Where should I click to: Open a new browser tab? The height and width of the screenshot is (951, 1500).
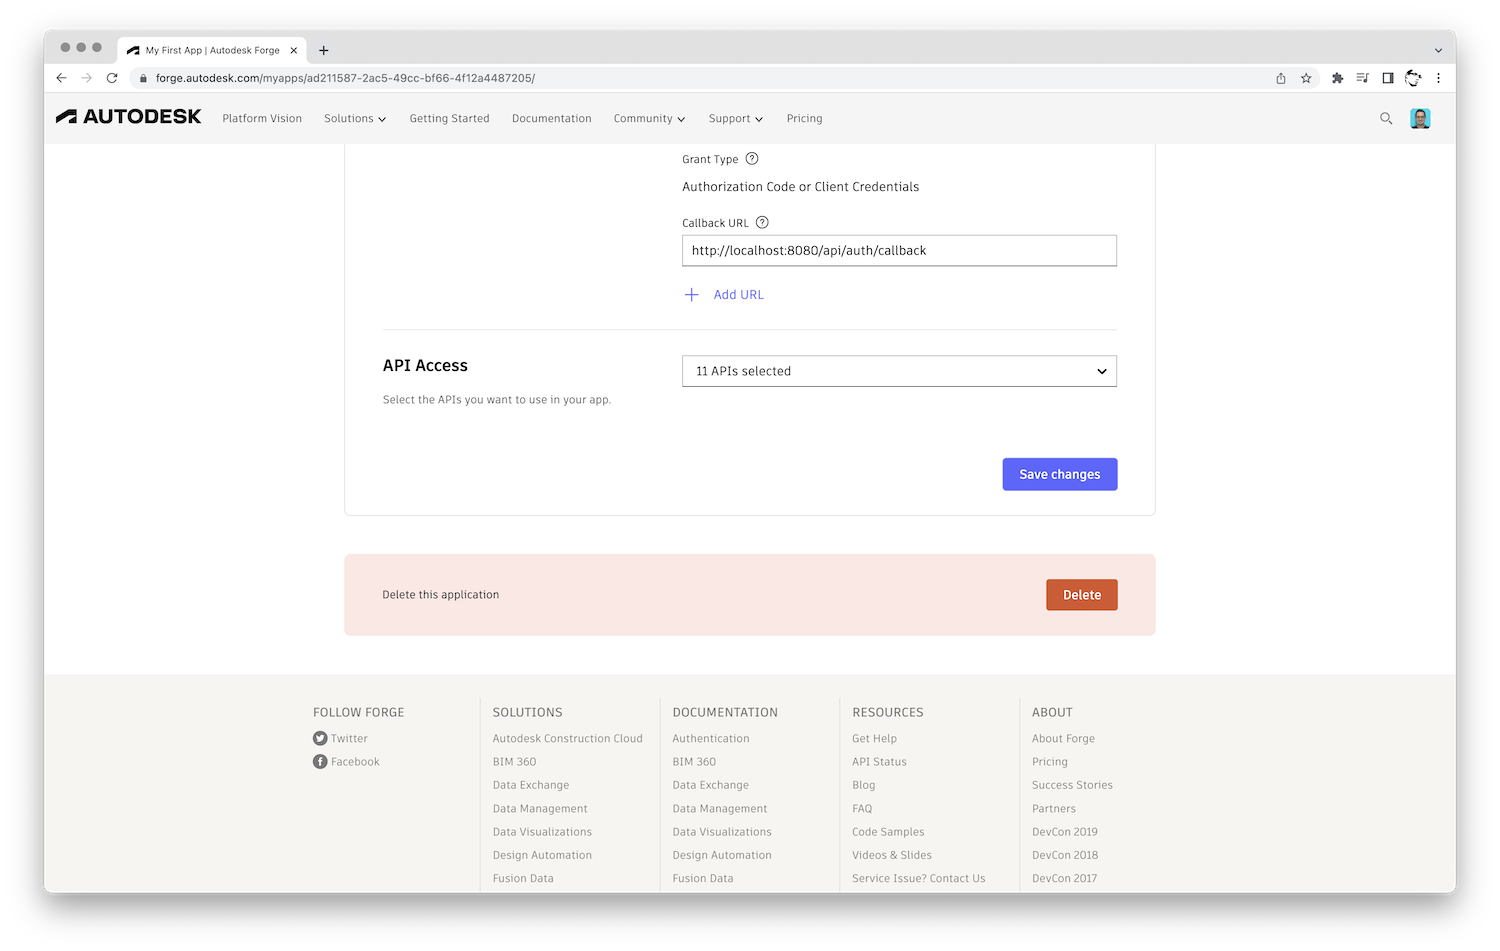point(323,50)
